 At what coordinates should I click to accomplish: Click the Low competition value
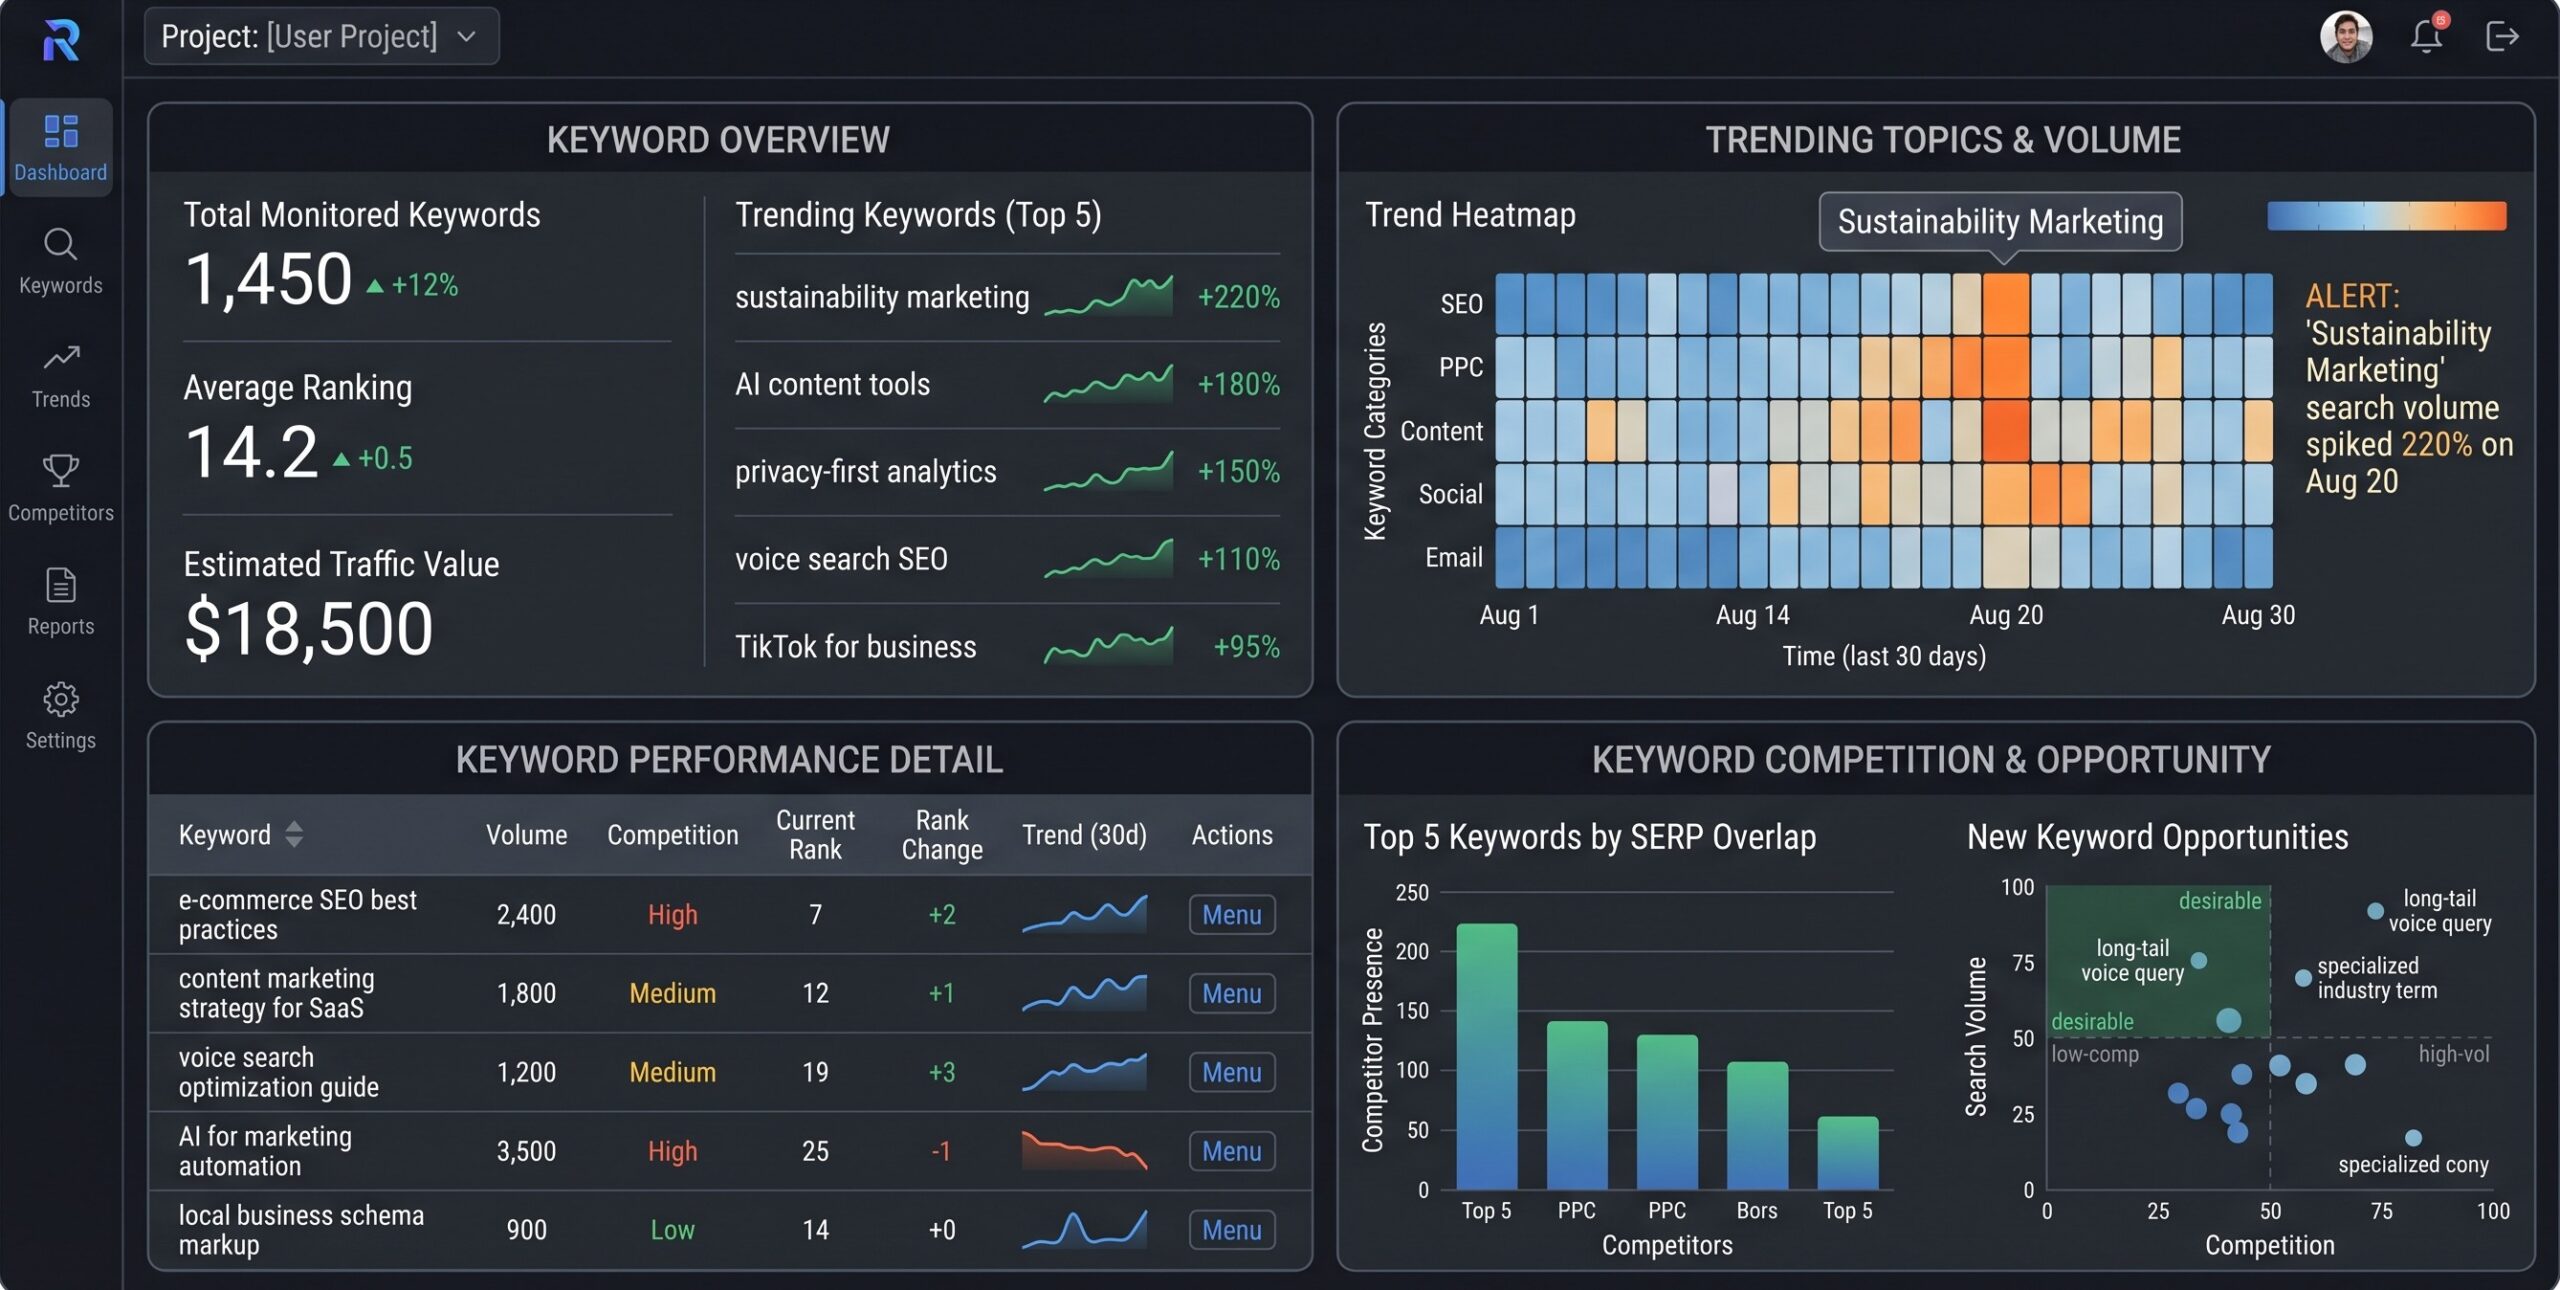pos(672,1230)
